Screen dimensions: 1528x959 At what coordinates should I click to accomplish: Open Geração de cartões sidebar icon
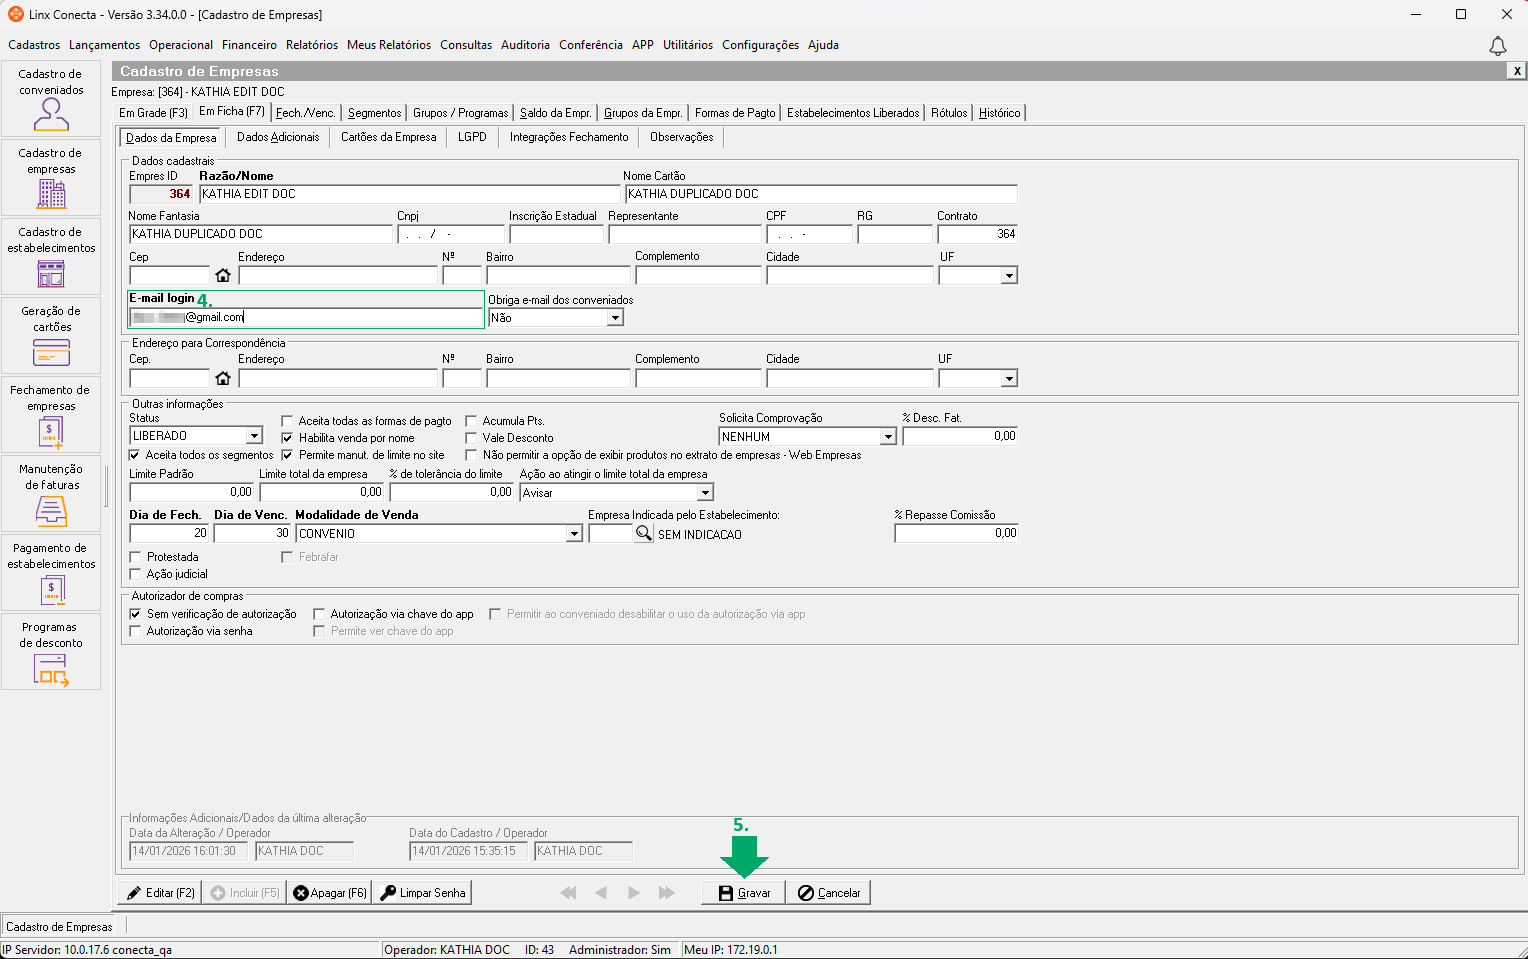(x=51, y=335)
